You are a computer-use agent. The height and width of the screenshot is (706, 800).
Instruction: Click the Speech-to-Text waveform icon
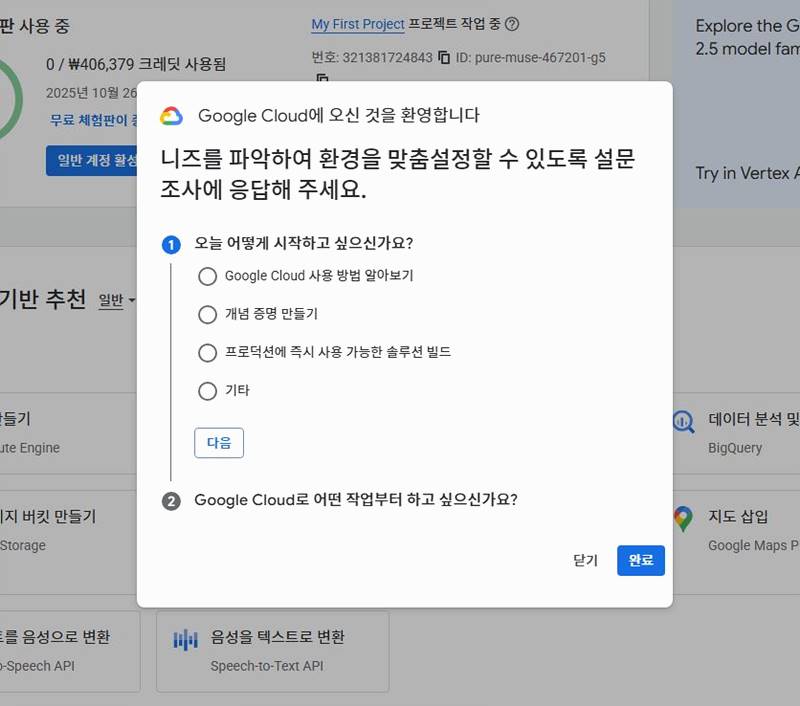(185, 640)
